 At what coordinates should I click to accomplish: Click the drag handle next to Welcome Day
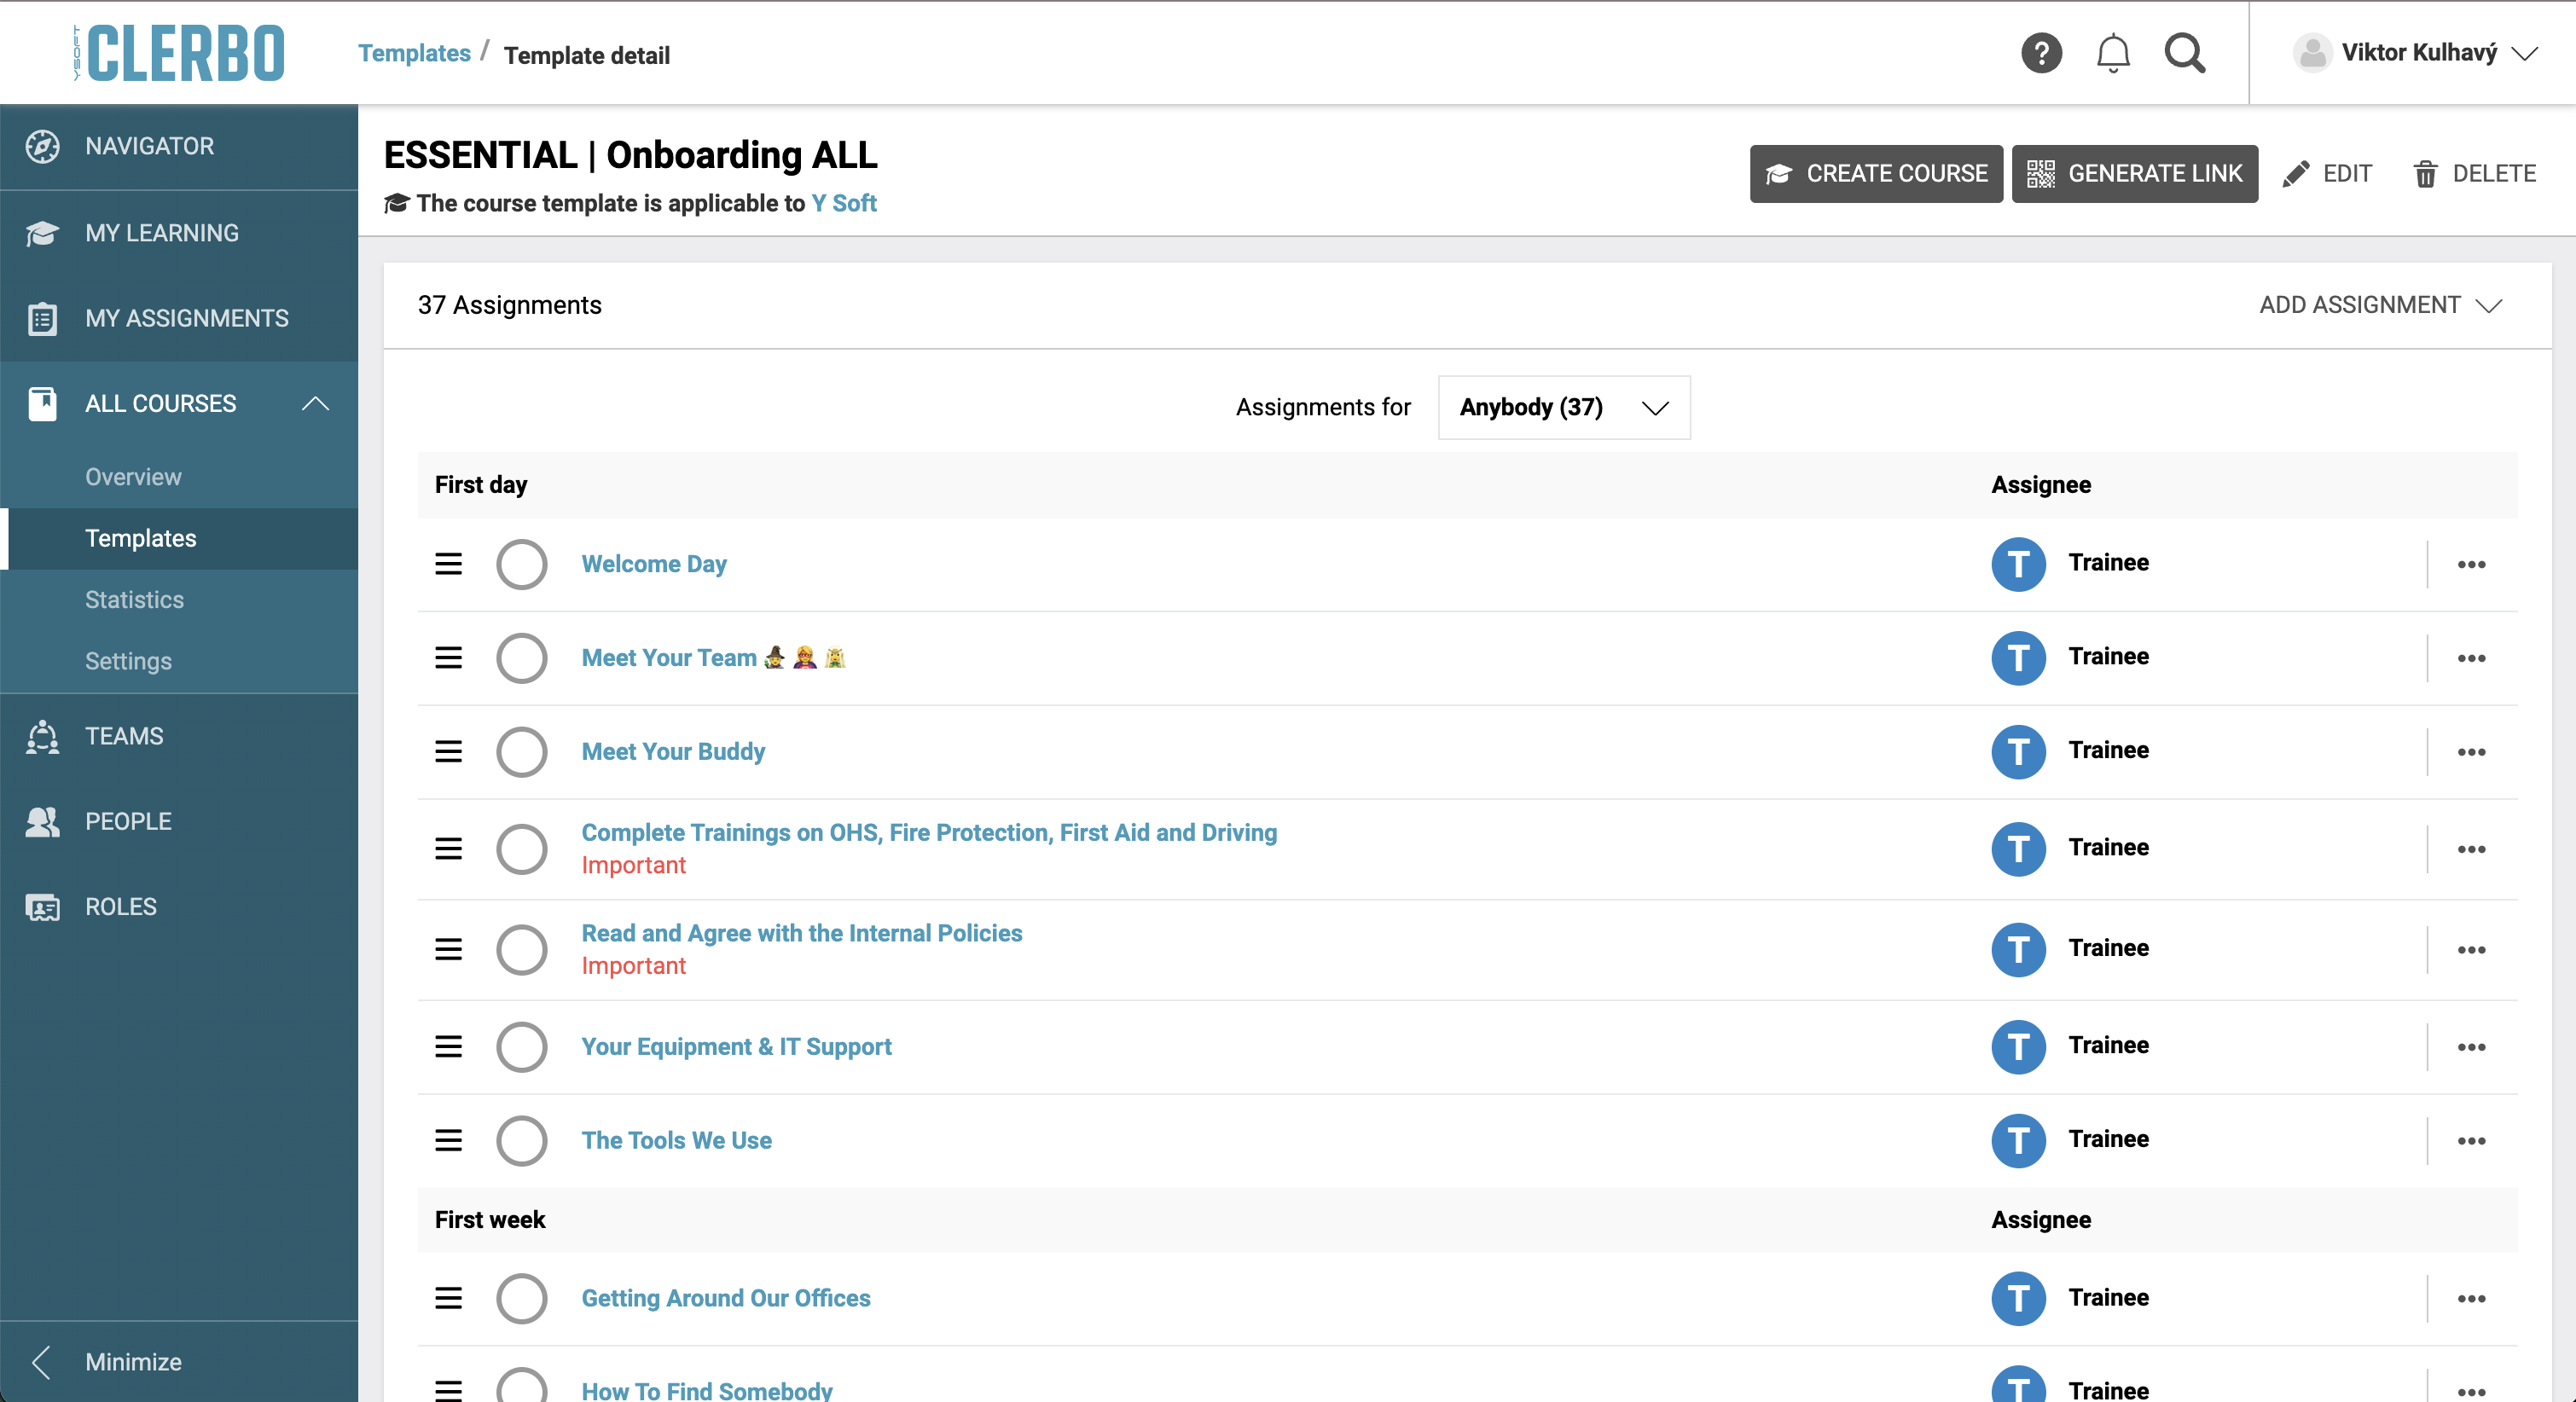448,564
